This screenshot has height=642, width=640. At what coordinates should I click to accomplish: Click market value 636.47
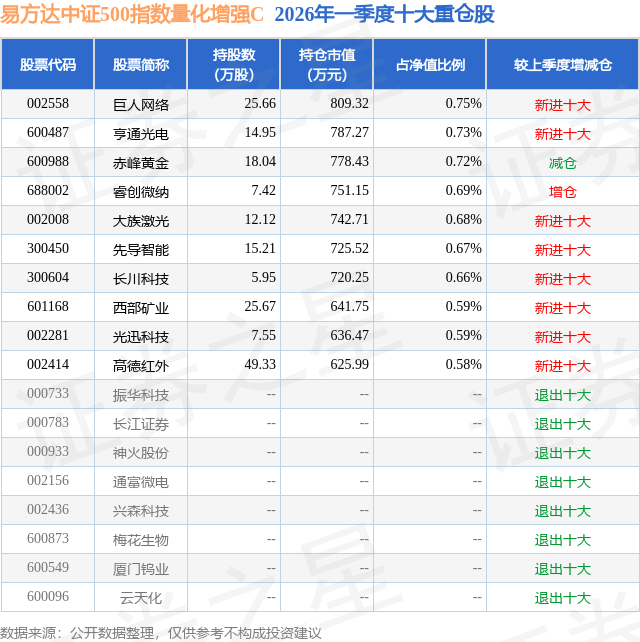pyautogui.click(x=350, y=335)
